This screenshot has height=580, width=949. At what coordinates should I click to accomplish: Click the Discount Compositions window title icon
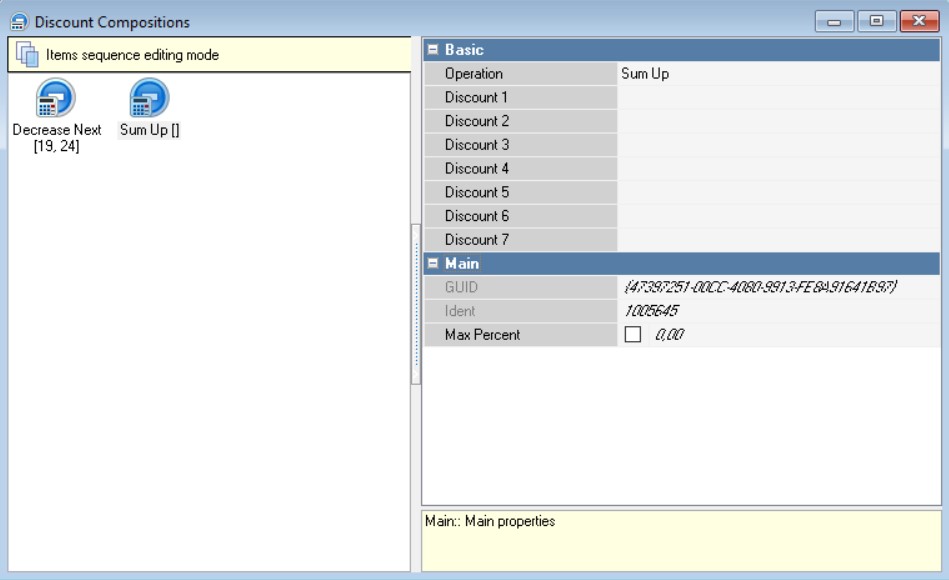[18, 22]
